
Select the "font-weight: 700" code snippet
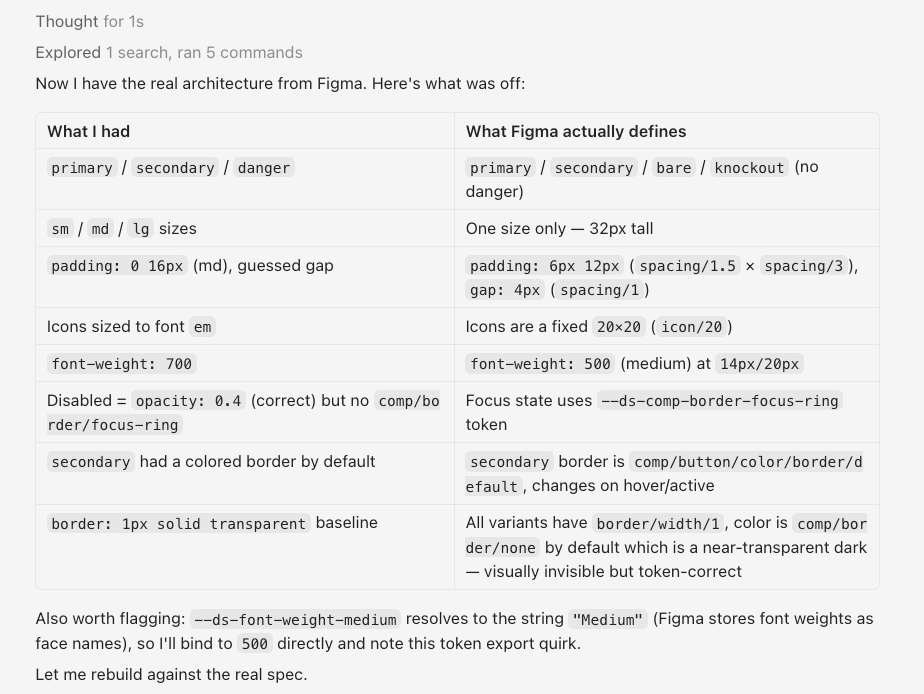(x=121, y=364)
